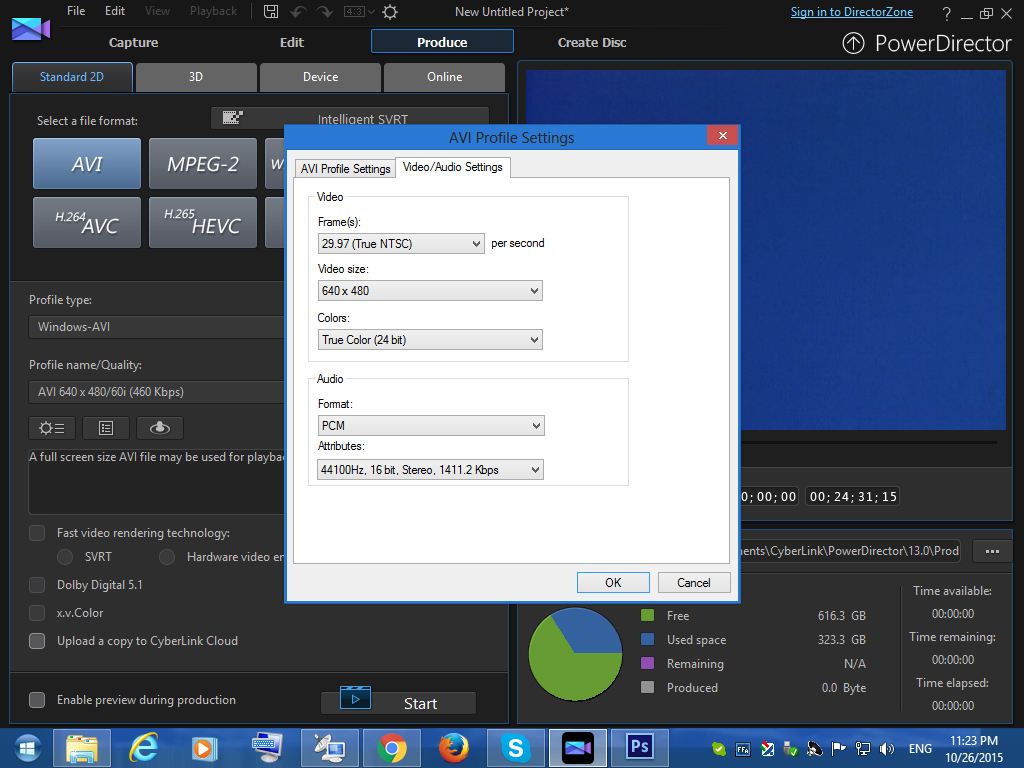Click the profile details list icon

pyautogui.click(x=106, y=428)
